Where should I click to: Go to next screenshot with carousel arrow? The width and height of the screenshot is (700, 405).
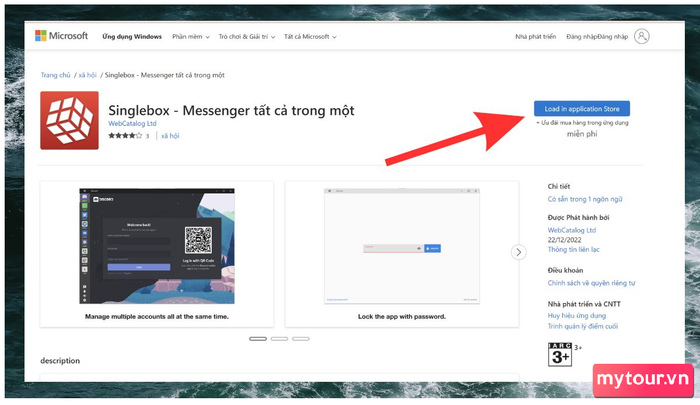(x=518, y=252)
